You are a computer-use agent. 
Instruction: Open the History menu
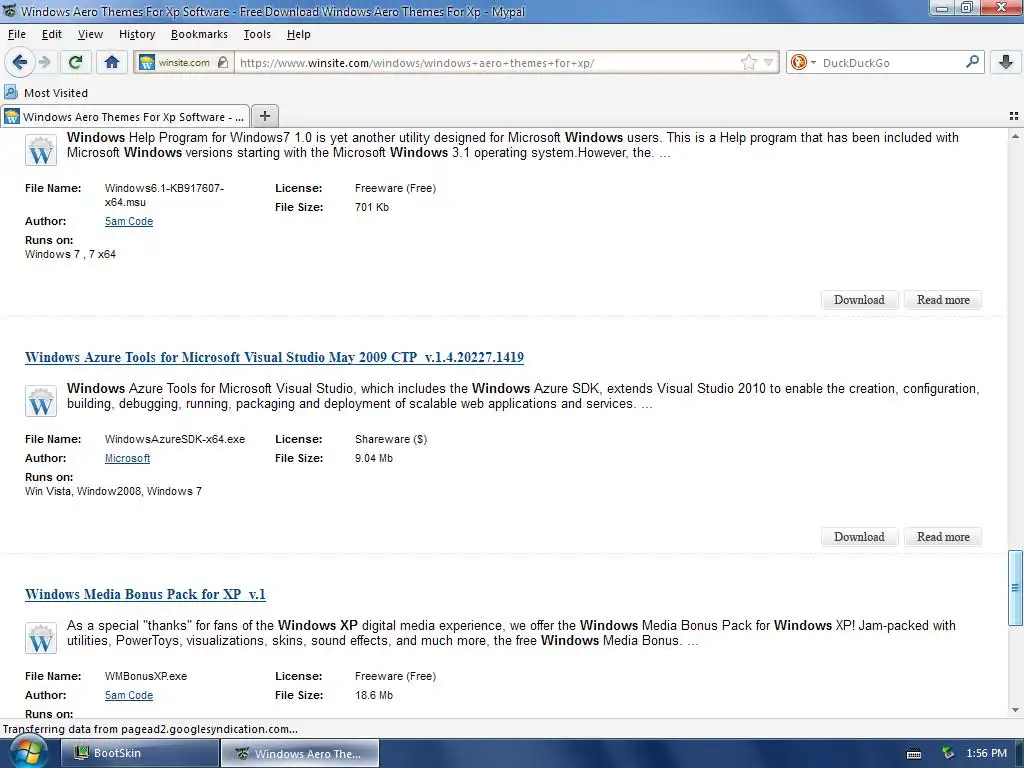point(137,34)
